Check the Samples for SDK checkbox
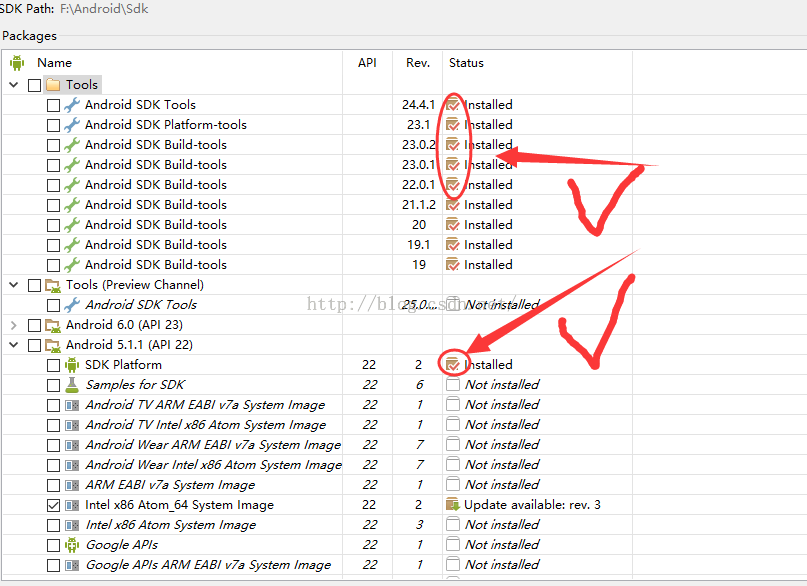The image size is (807, 586). tap(53, 385)
